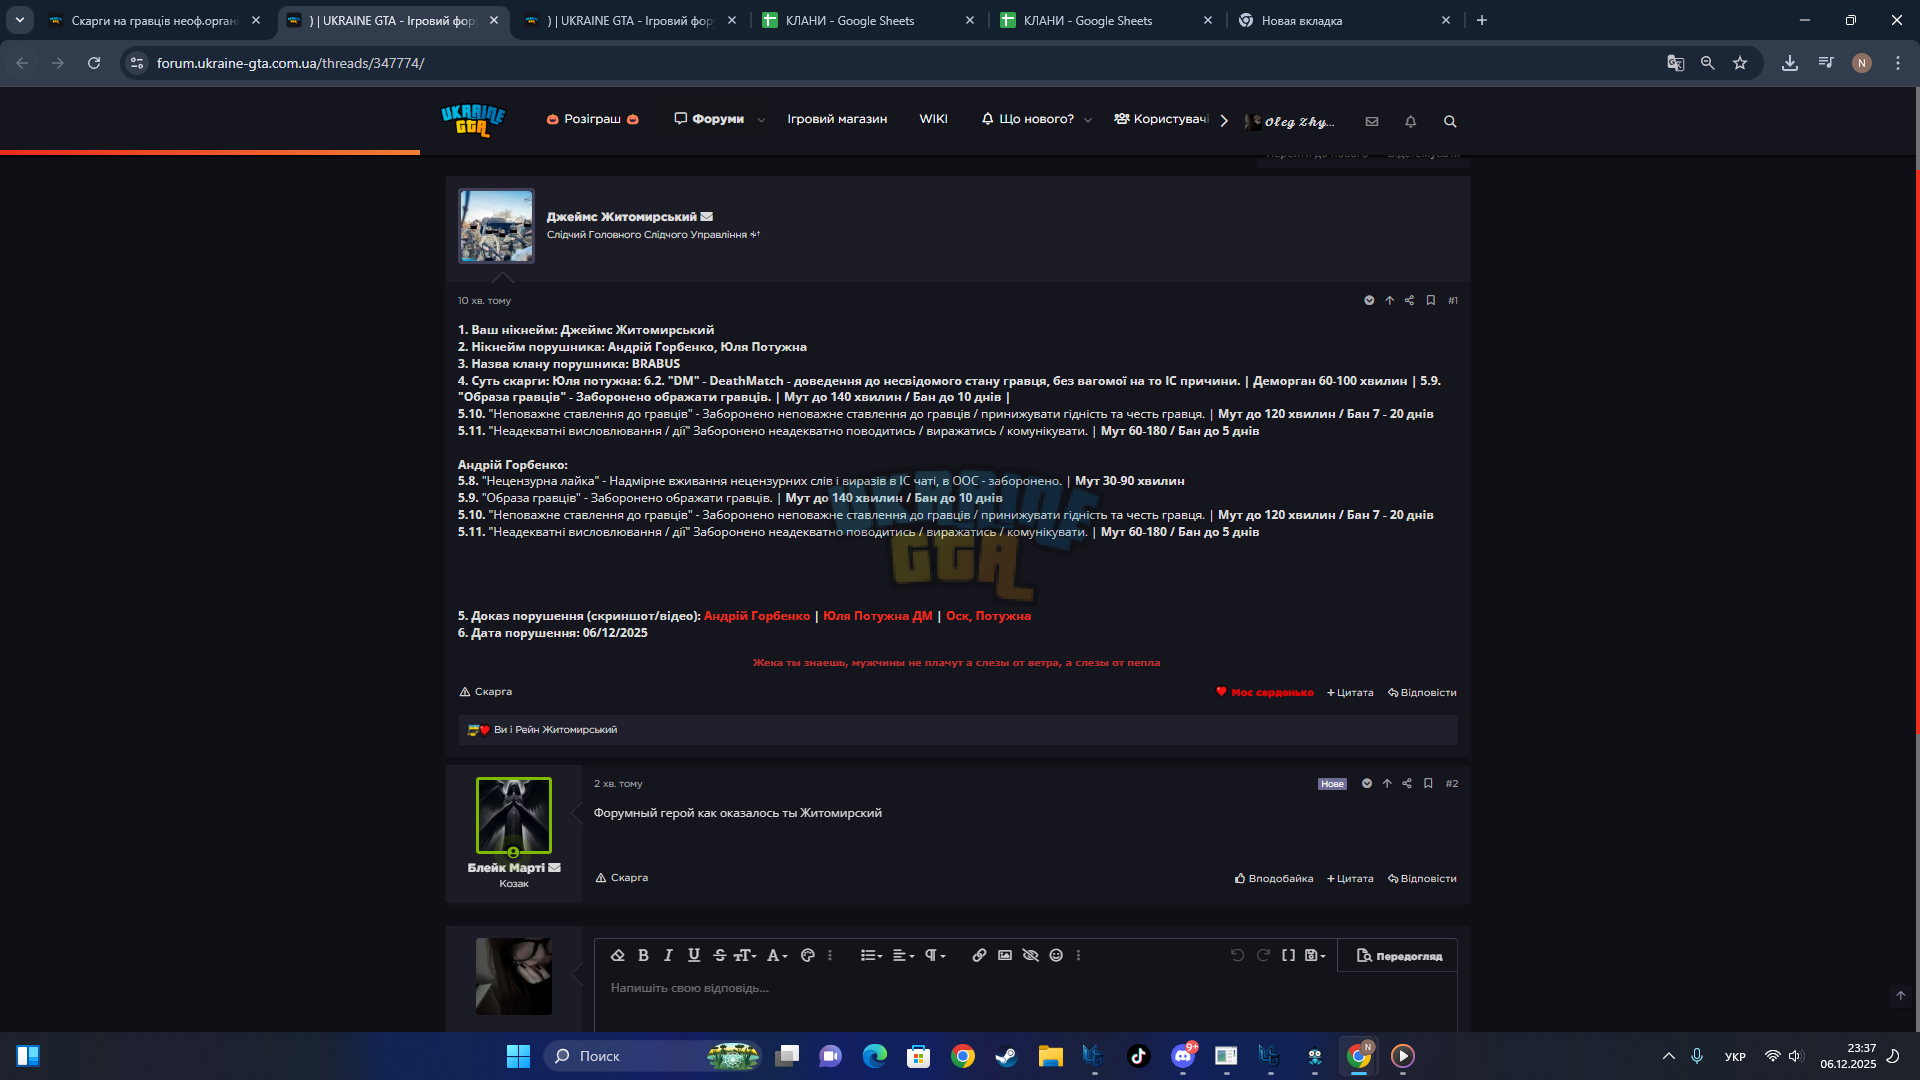The width and height of the screenshot is (1920, 1080).
Task: Open the Ігровий магазин menu item
Action: click(x=837, y=119)
